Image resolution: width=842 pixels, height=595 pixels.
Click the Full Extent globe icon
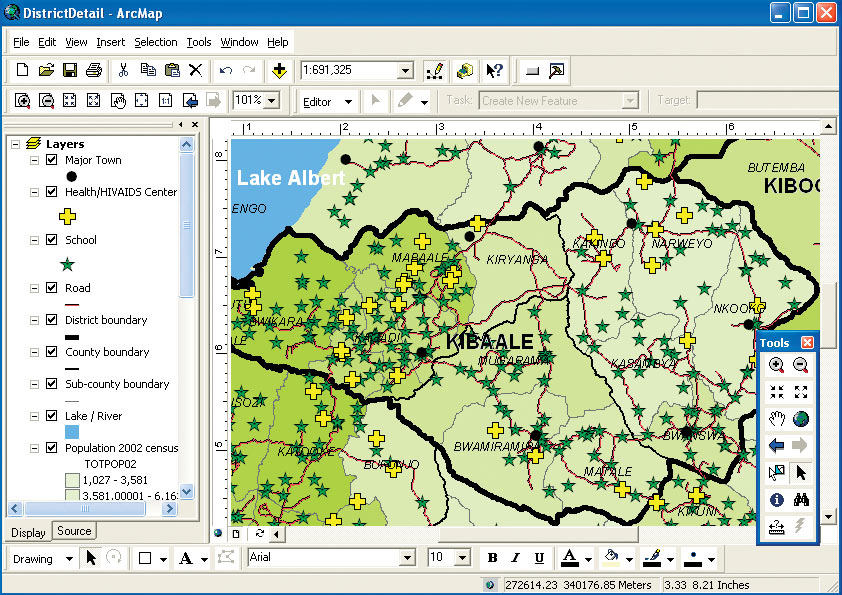click(x=800, y=419)
